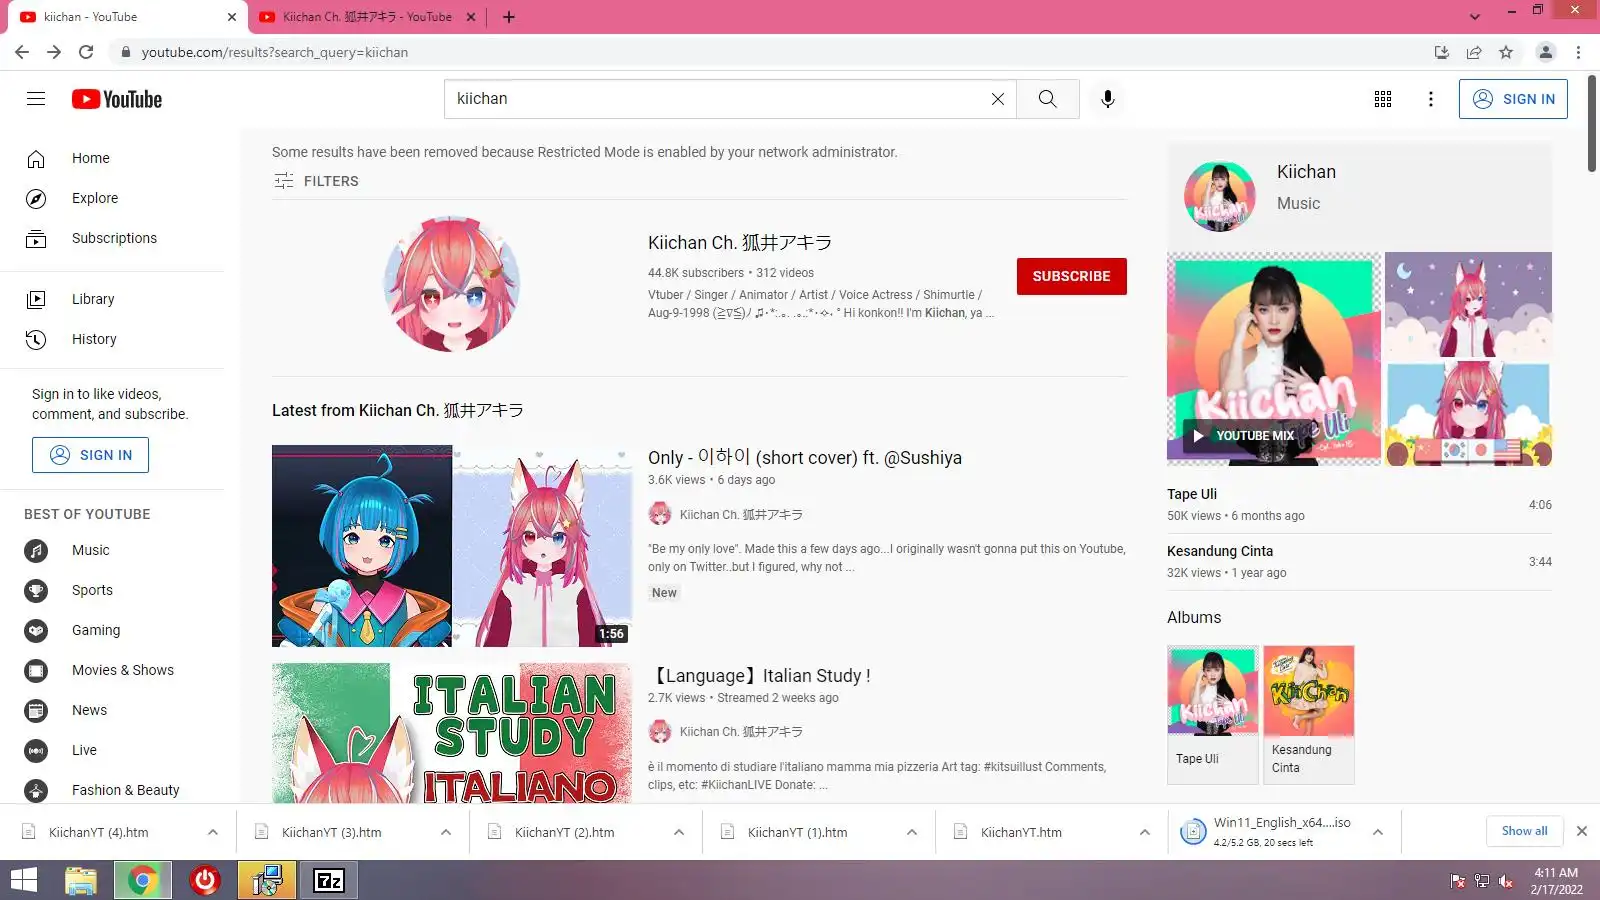Screen dimensions: 1600x900
Task: Open 'Only - 이하이 (short cover)' video title
Action: 805,457
